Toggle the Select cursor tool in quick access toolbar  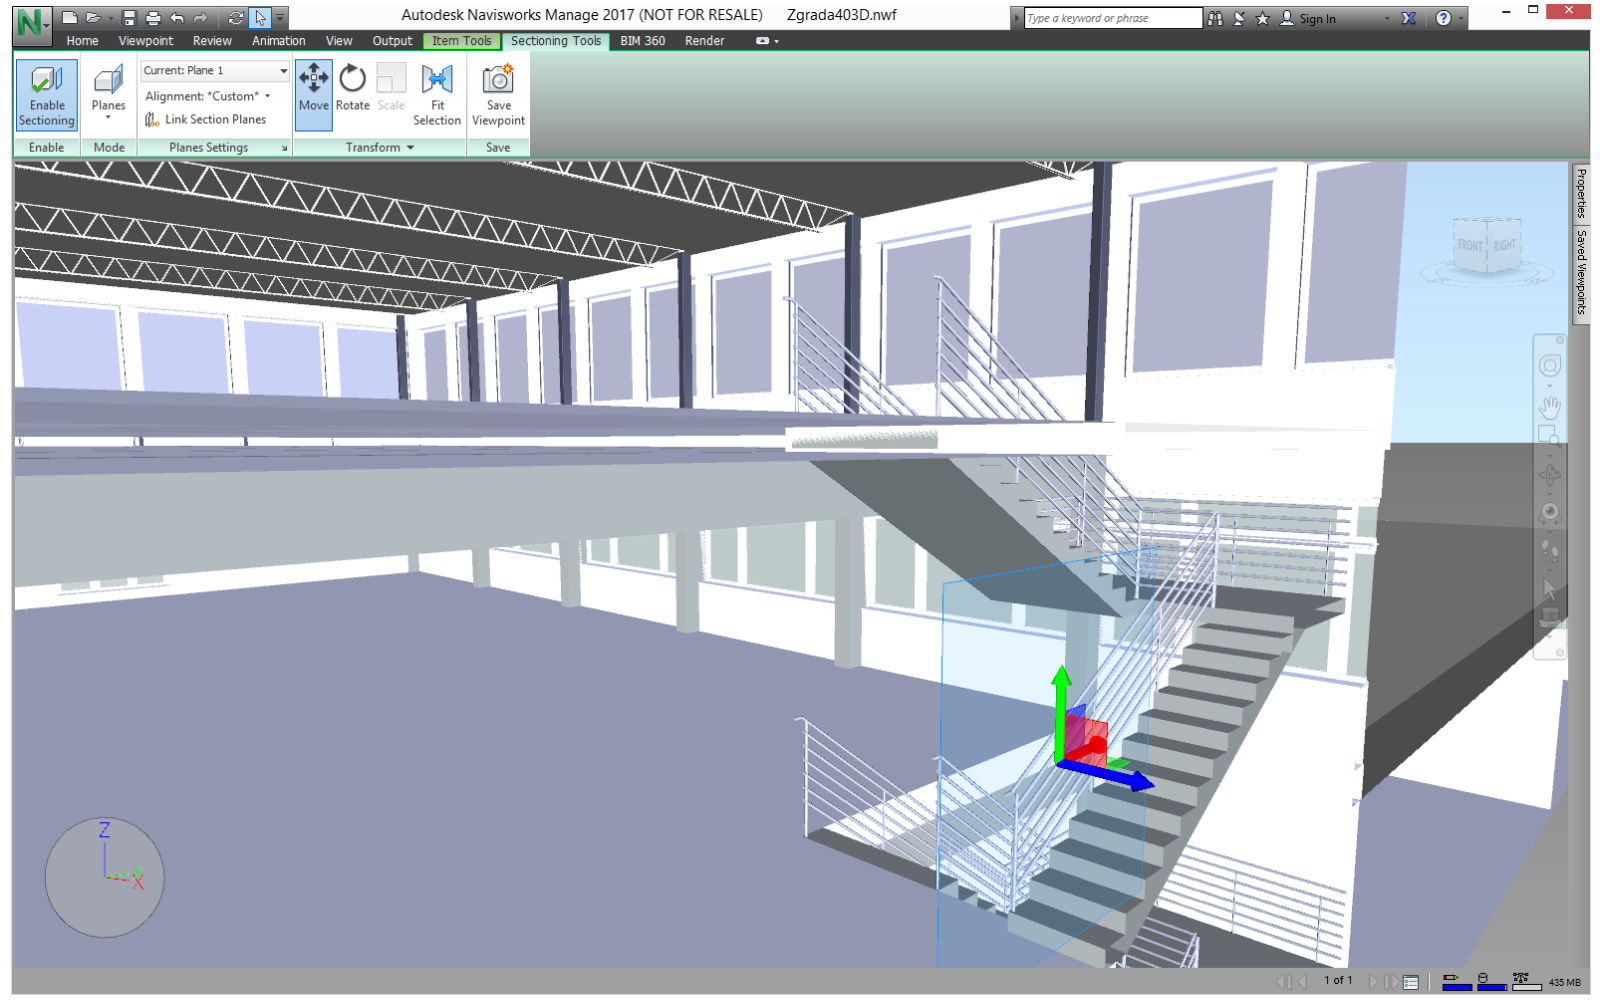(x=260, y=18)
